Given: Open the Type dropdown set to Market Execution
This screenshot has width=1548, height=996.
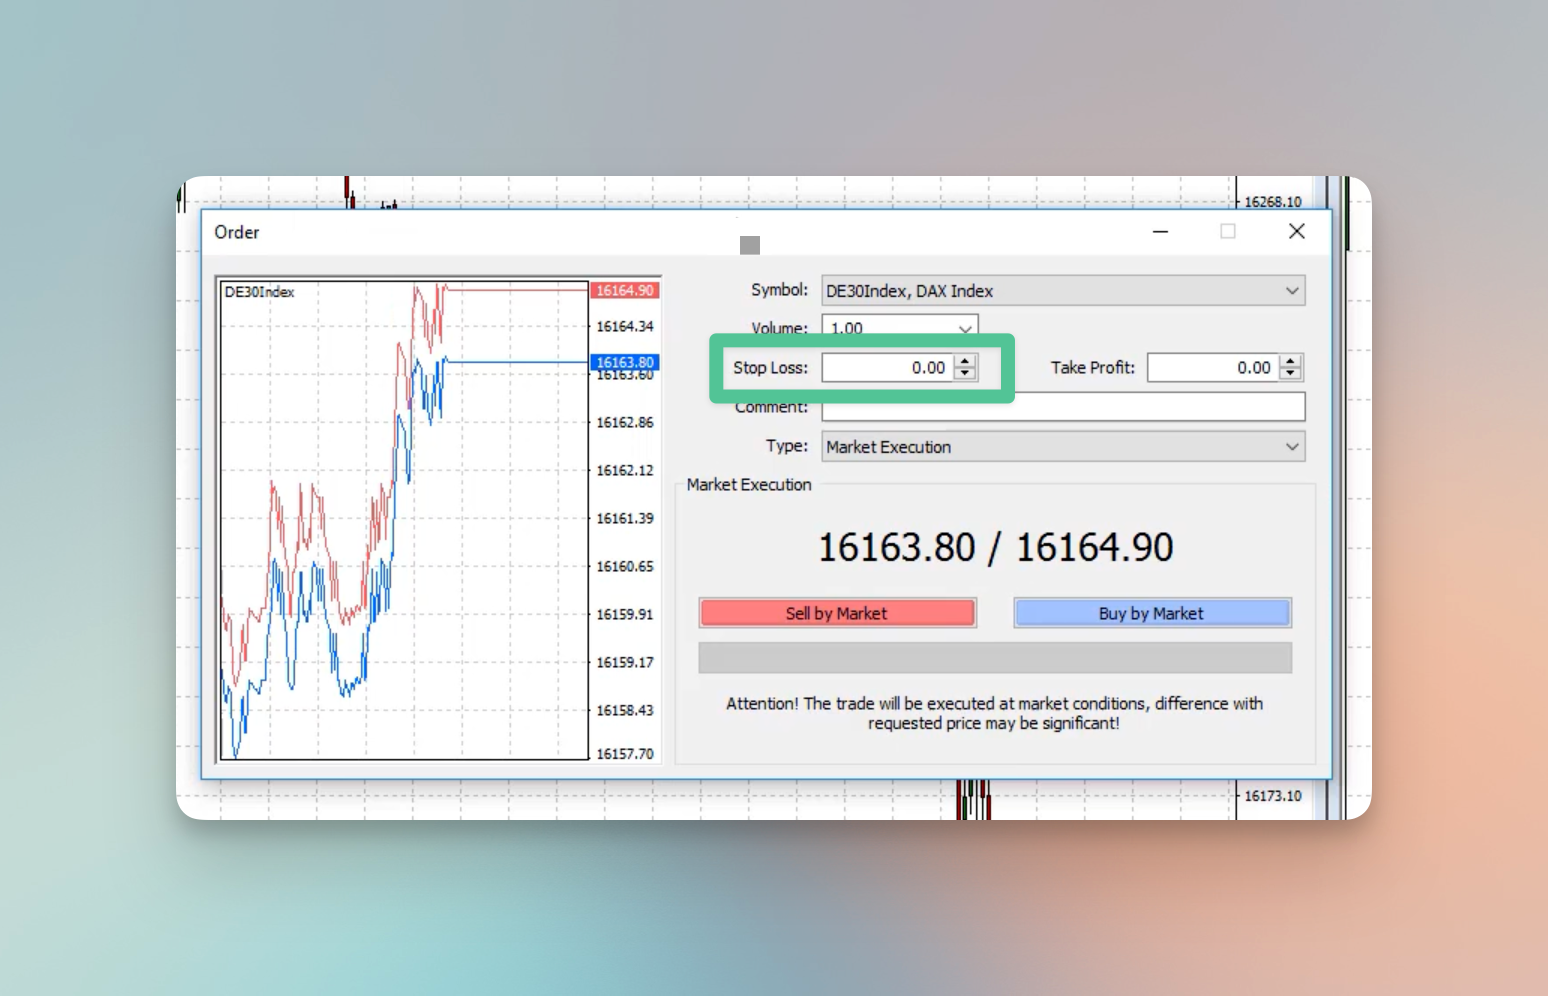Looking at the screenshot, I should click(x=1062, y=447).
